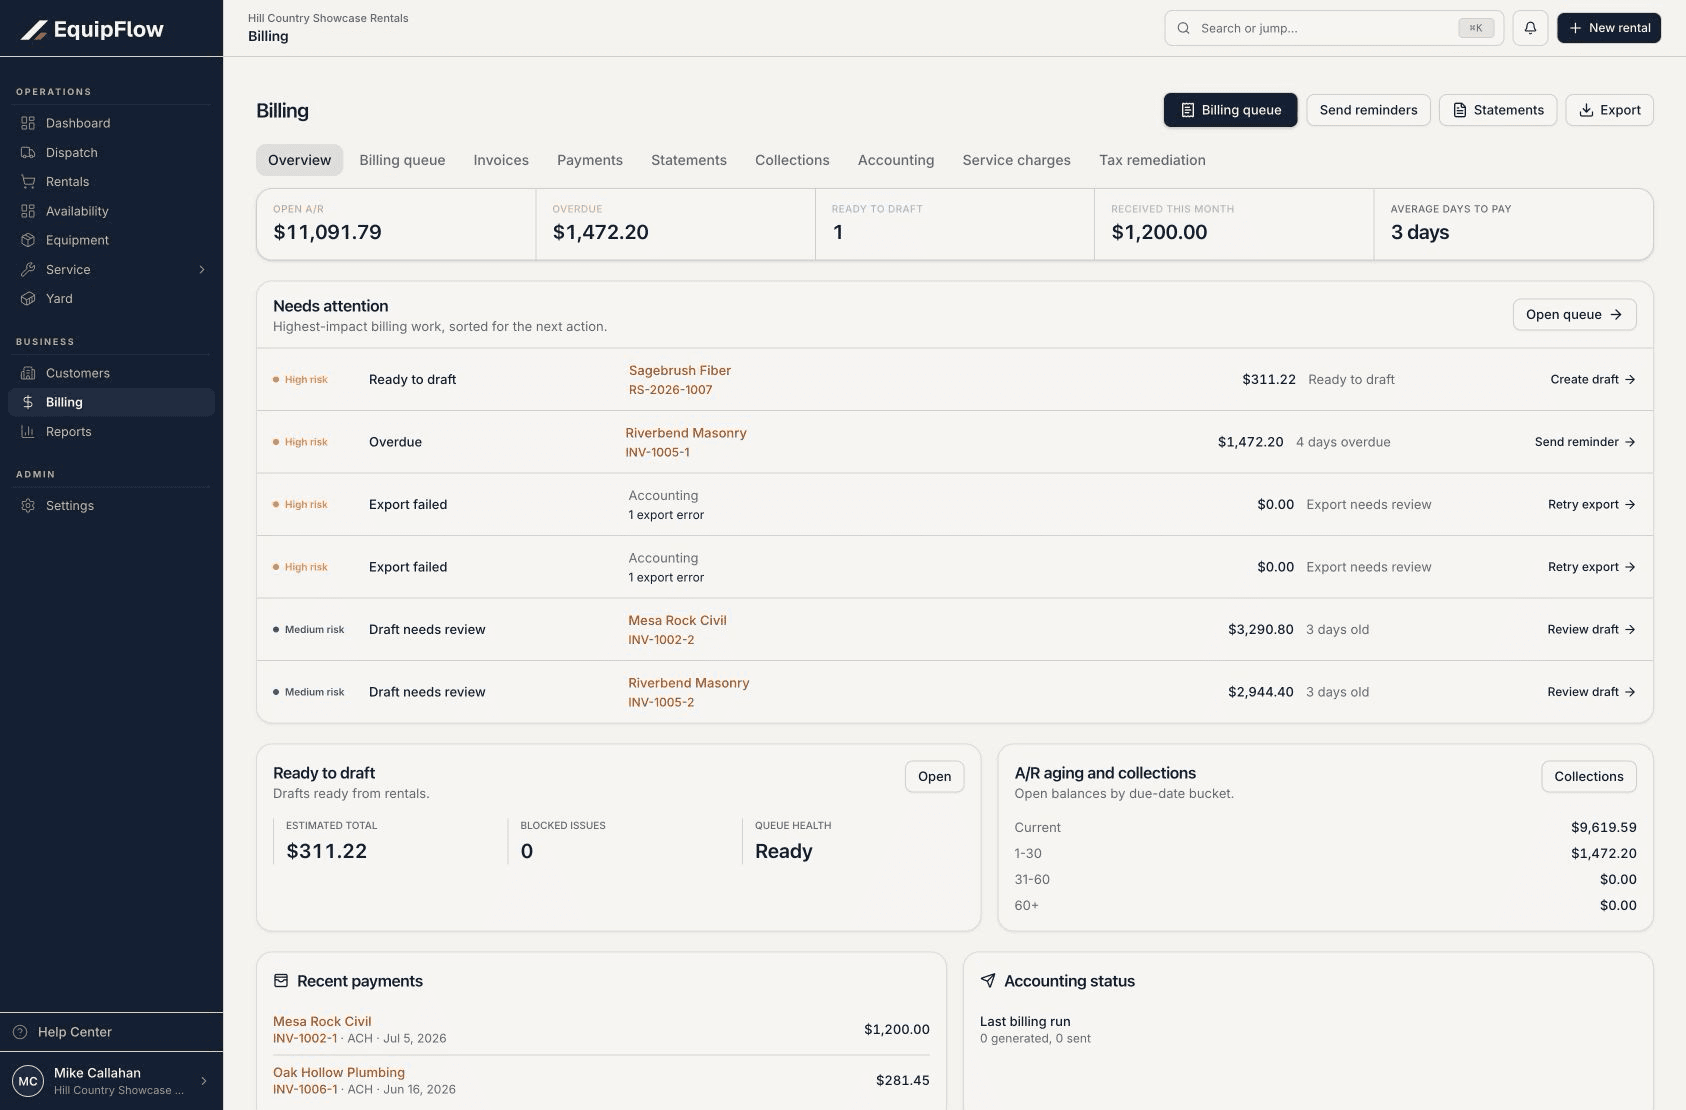Viewport: 1686px width, 1110px height.
Task: Open invoice INV-1006-1 in Recent payments
Action: pyautogui.click(x=305, y=1090)
